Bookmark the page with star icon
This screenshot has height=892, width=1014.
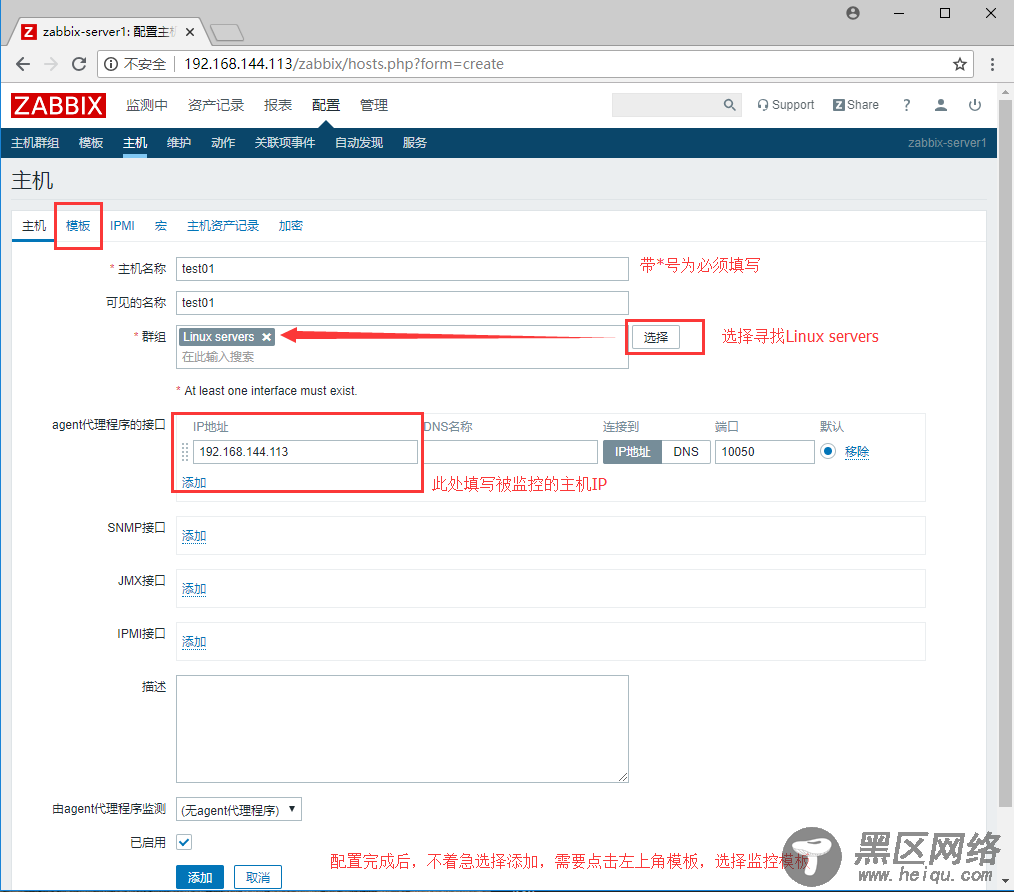click(960, 64)
